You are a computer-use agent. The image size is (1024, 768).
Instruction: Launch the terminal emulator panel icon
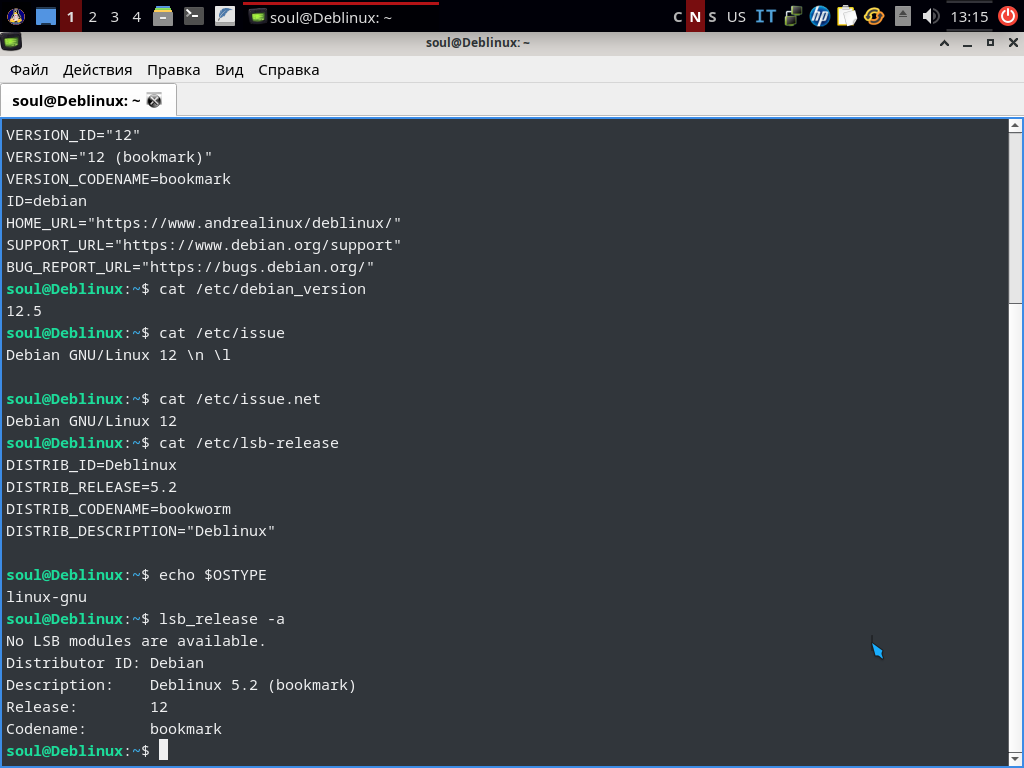(194, 16)
